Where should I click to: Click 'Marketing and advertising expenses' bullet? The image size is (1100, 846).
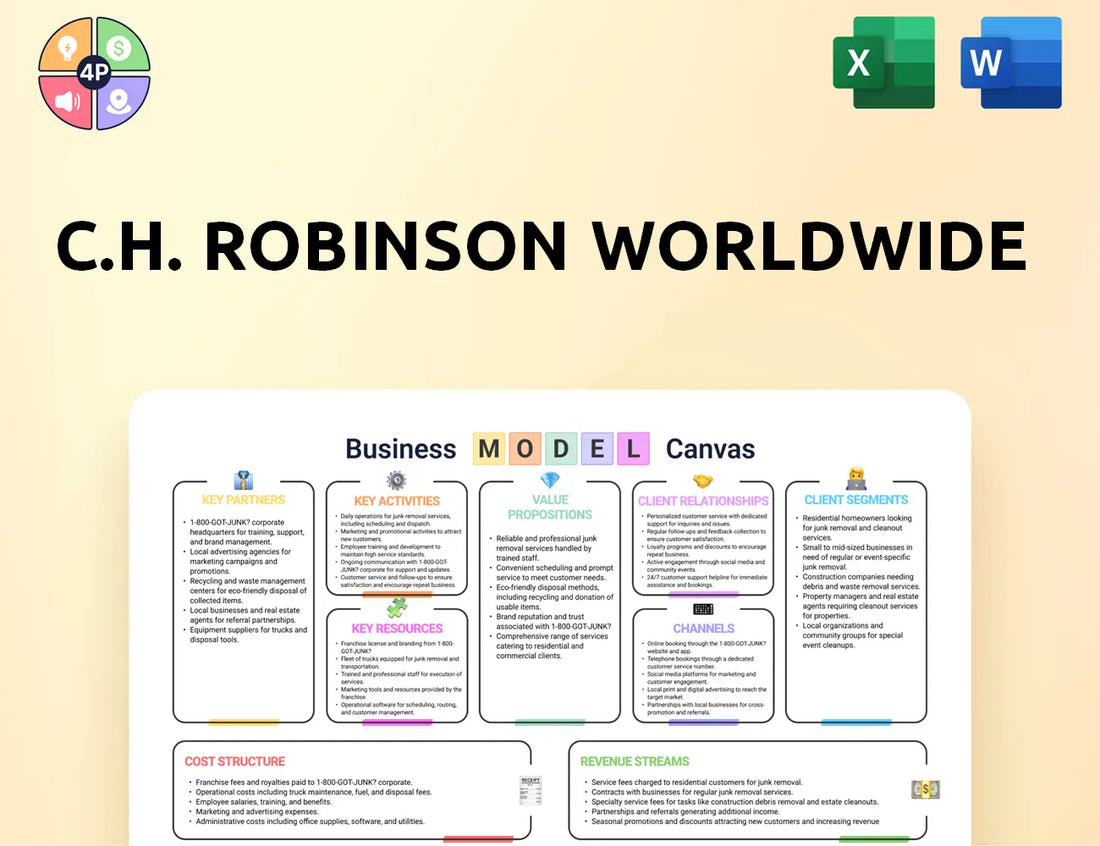(x=255, y=811)
